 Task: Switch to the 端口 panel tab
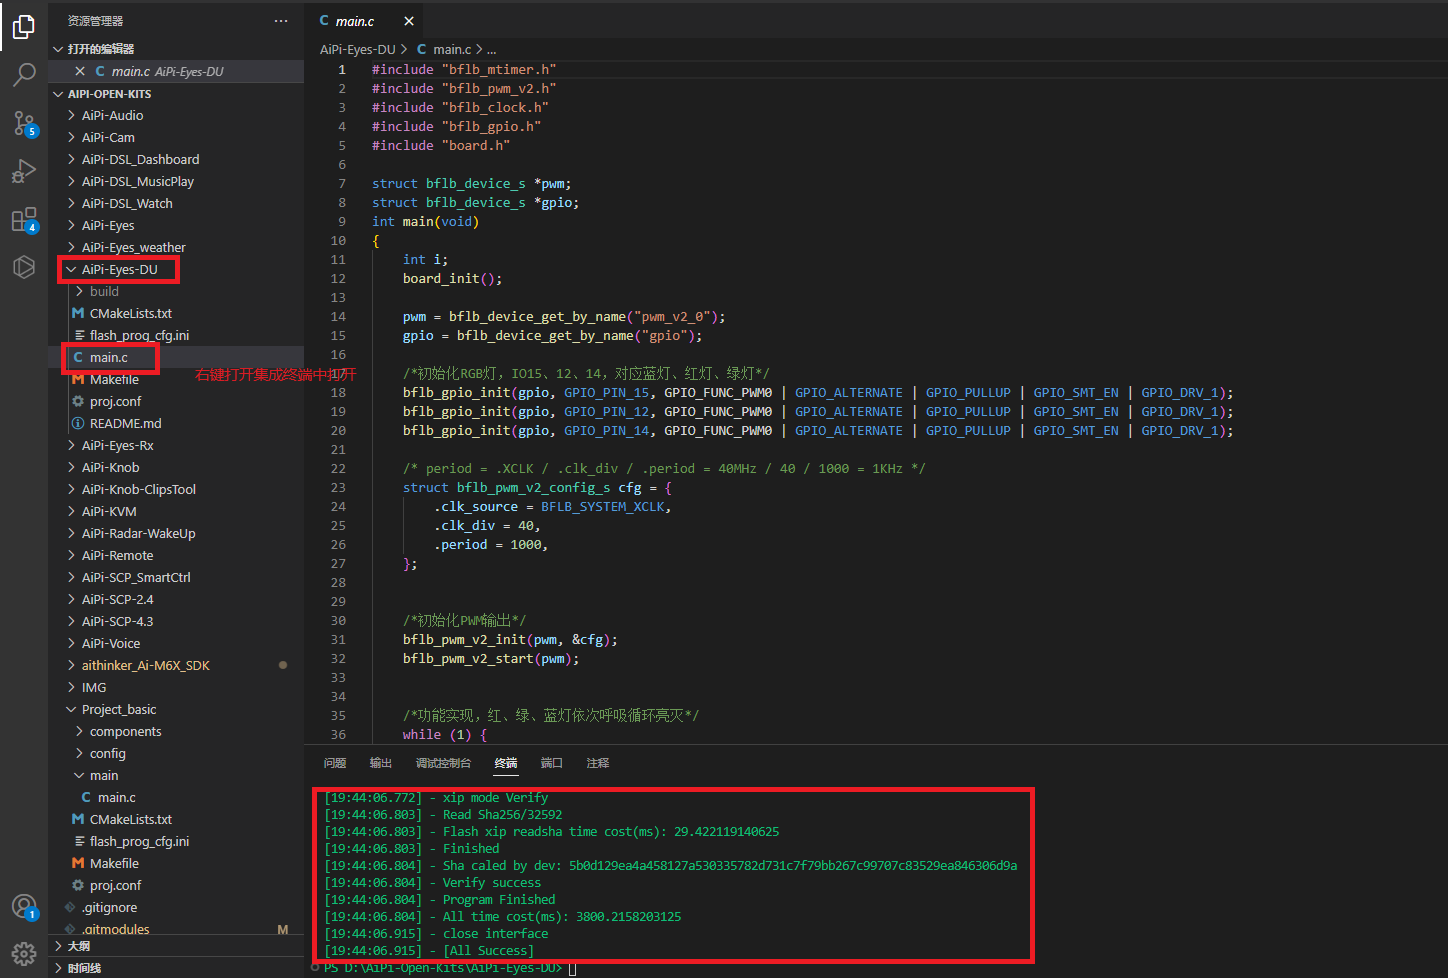click(x=552, y=763)
